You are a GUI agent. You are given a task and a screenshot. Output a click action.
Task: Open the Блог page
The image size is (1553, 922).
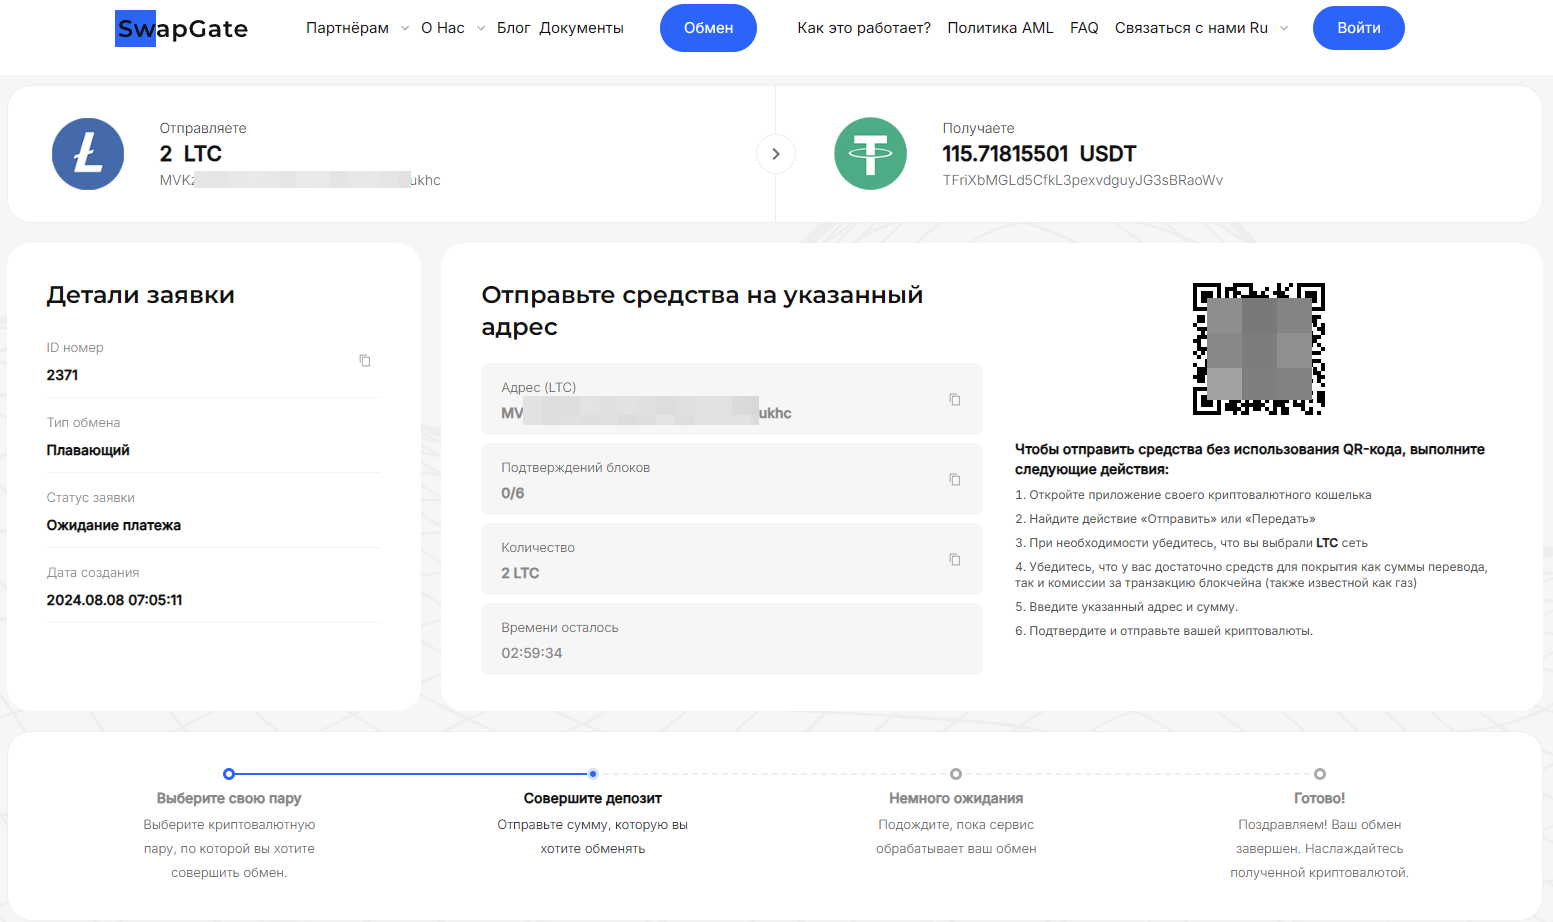click(513, 28)
